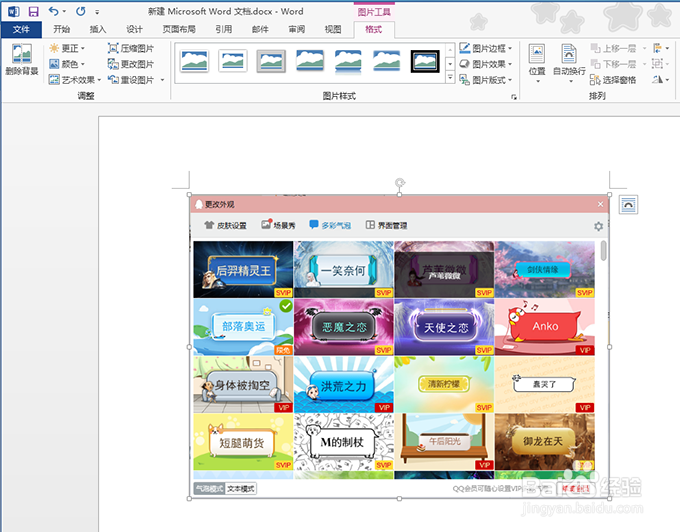Click the 御龙在天 bubble thumbnail
This screenshot has width=680, height=532.
[545, 442]
